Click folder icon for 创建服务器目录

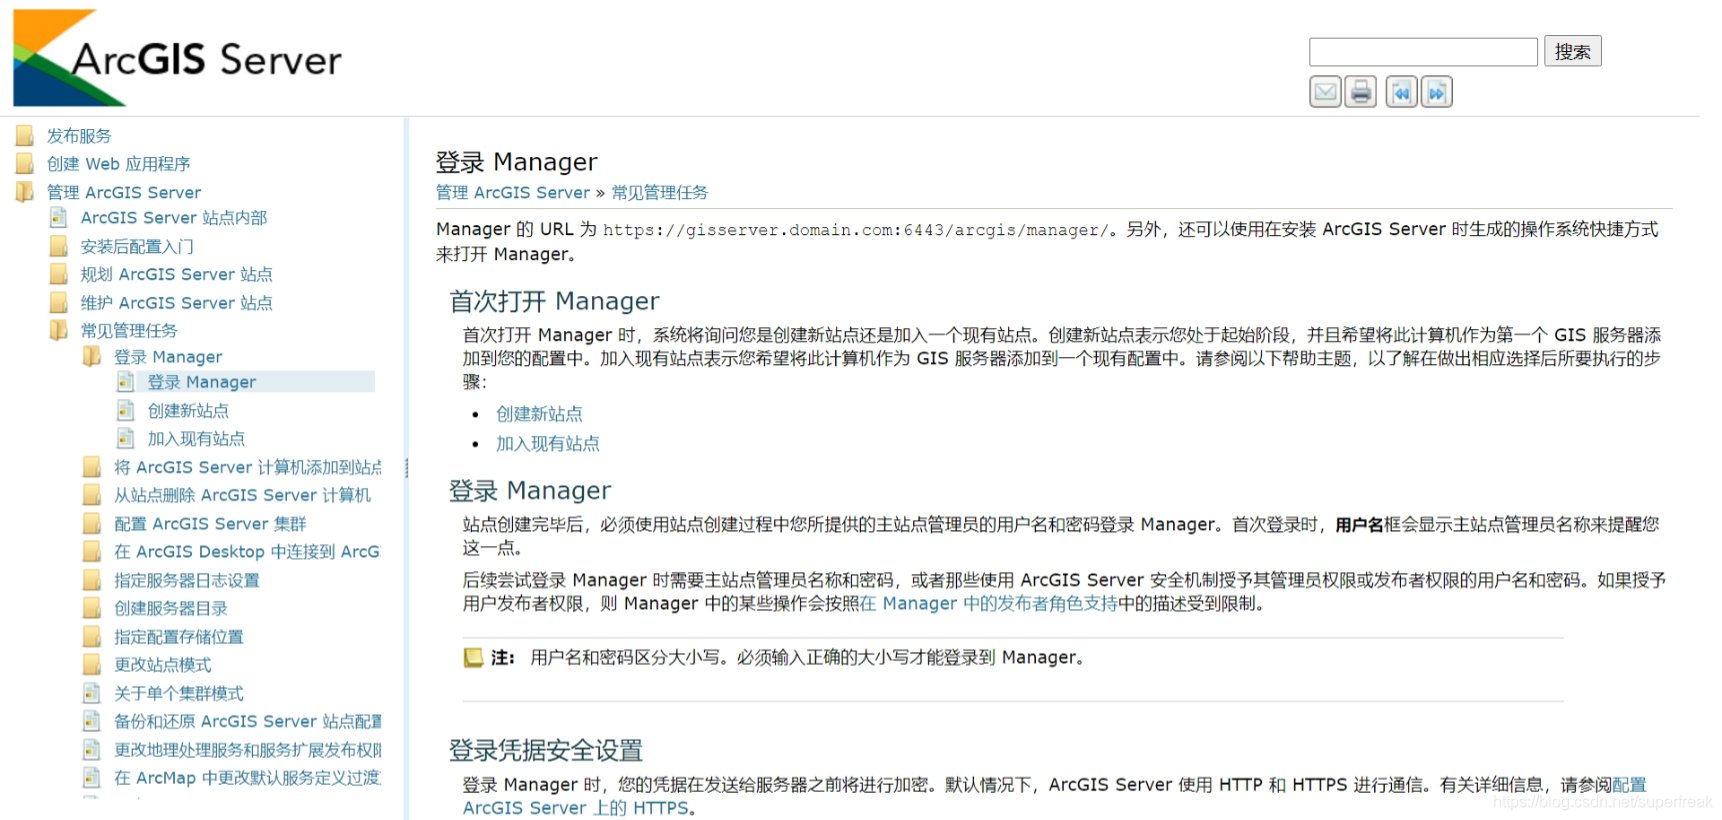point(92,608)
